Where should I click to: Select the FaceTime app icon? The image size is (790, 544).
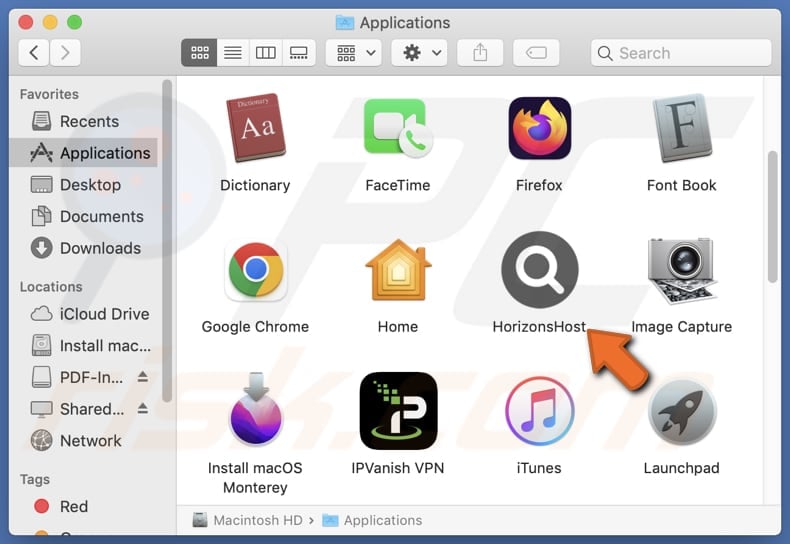pyautogui.click(x=398, y=127)
